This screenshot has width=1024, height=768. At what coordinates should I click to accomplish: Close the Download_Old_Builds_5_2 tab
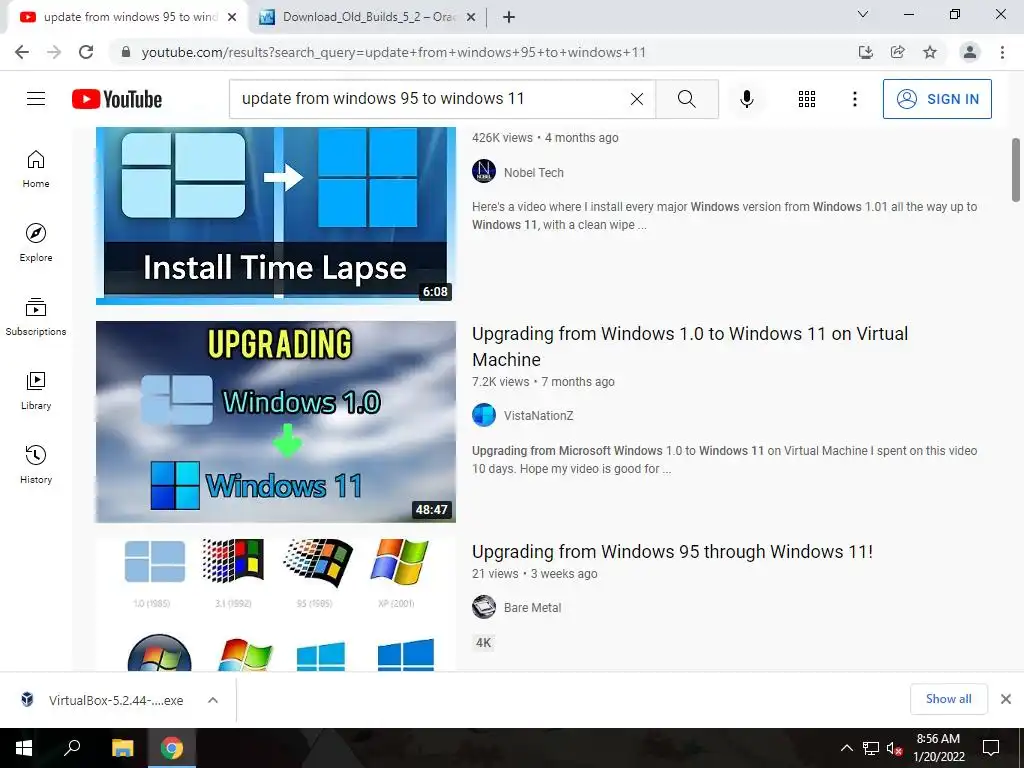[471, 17]
